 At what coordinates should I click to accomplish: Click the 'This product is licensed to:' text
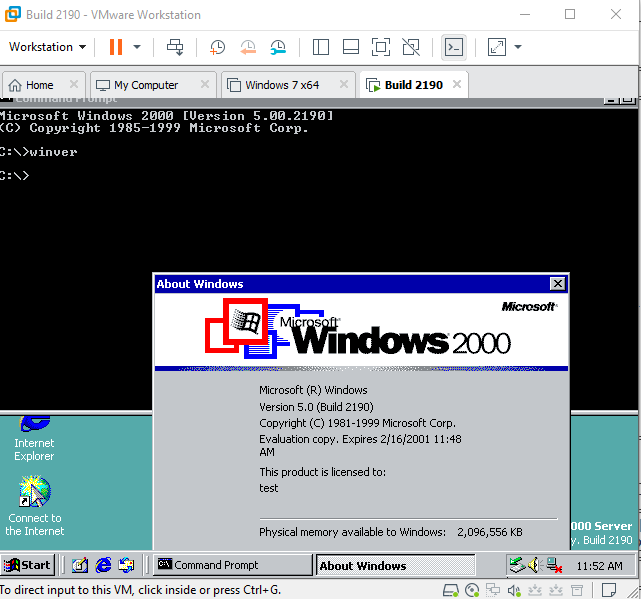(323, 472)
